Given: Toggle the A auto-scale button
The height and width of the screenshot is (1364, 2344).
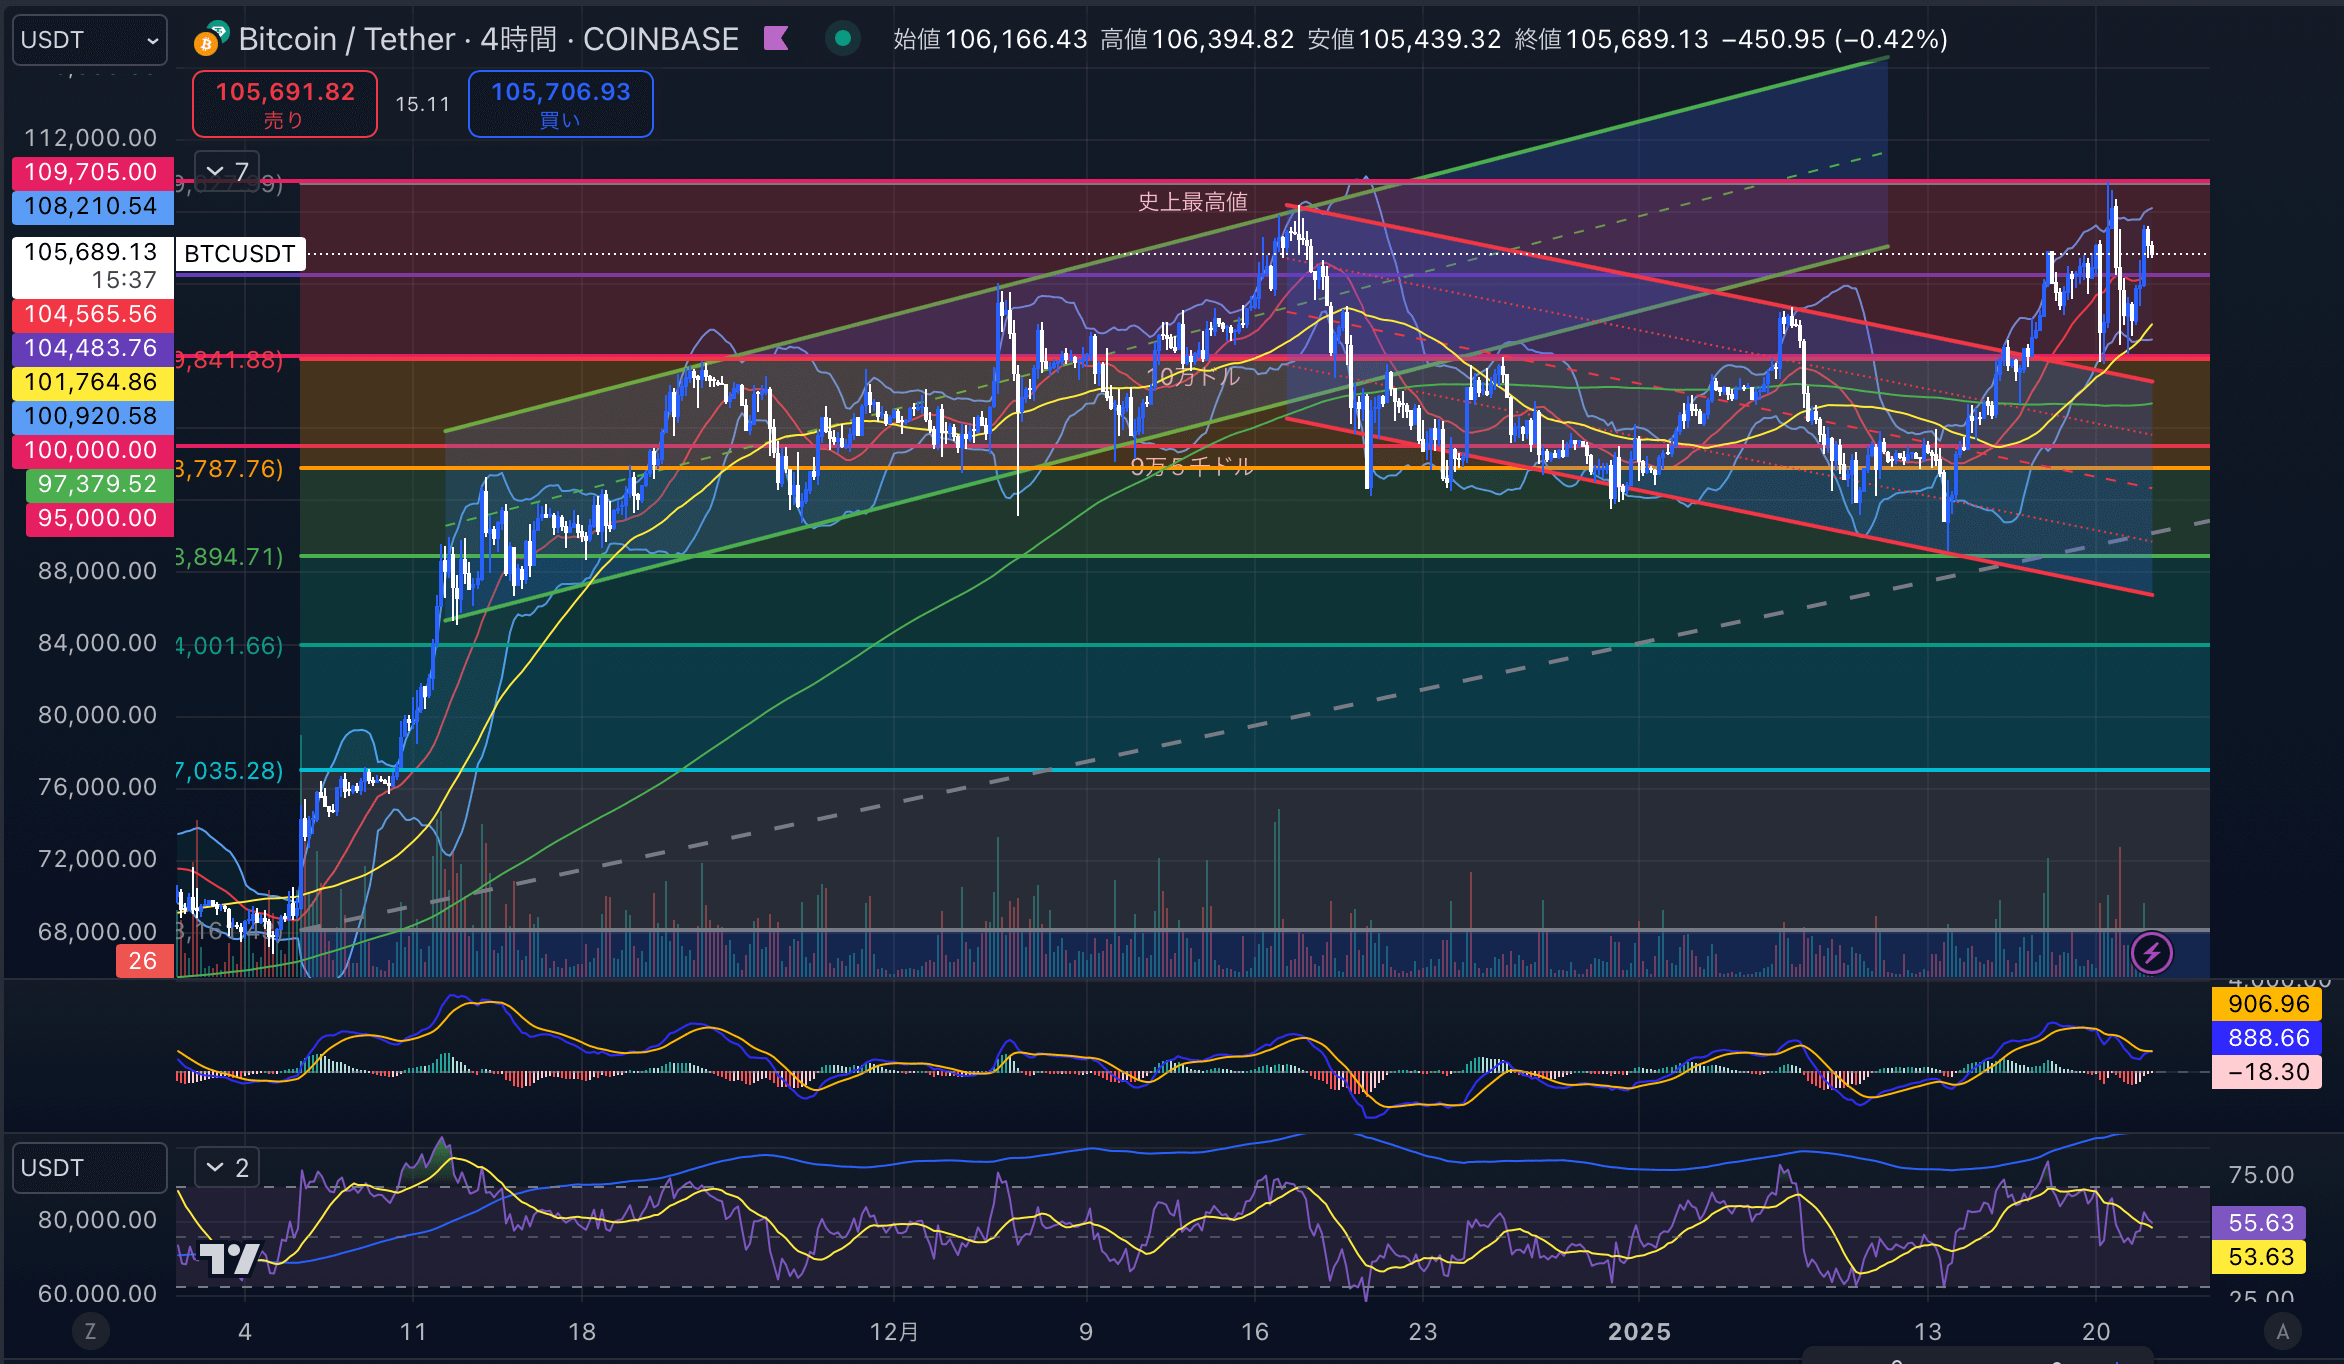Looking at the screenshot, I should (2282, 1331).
